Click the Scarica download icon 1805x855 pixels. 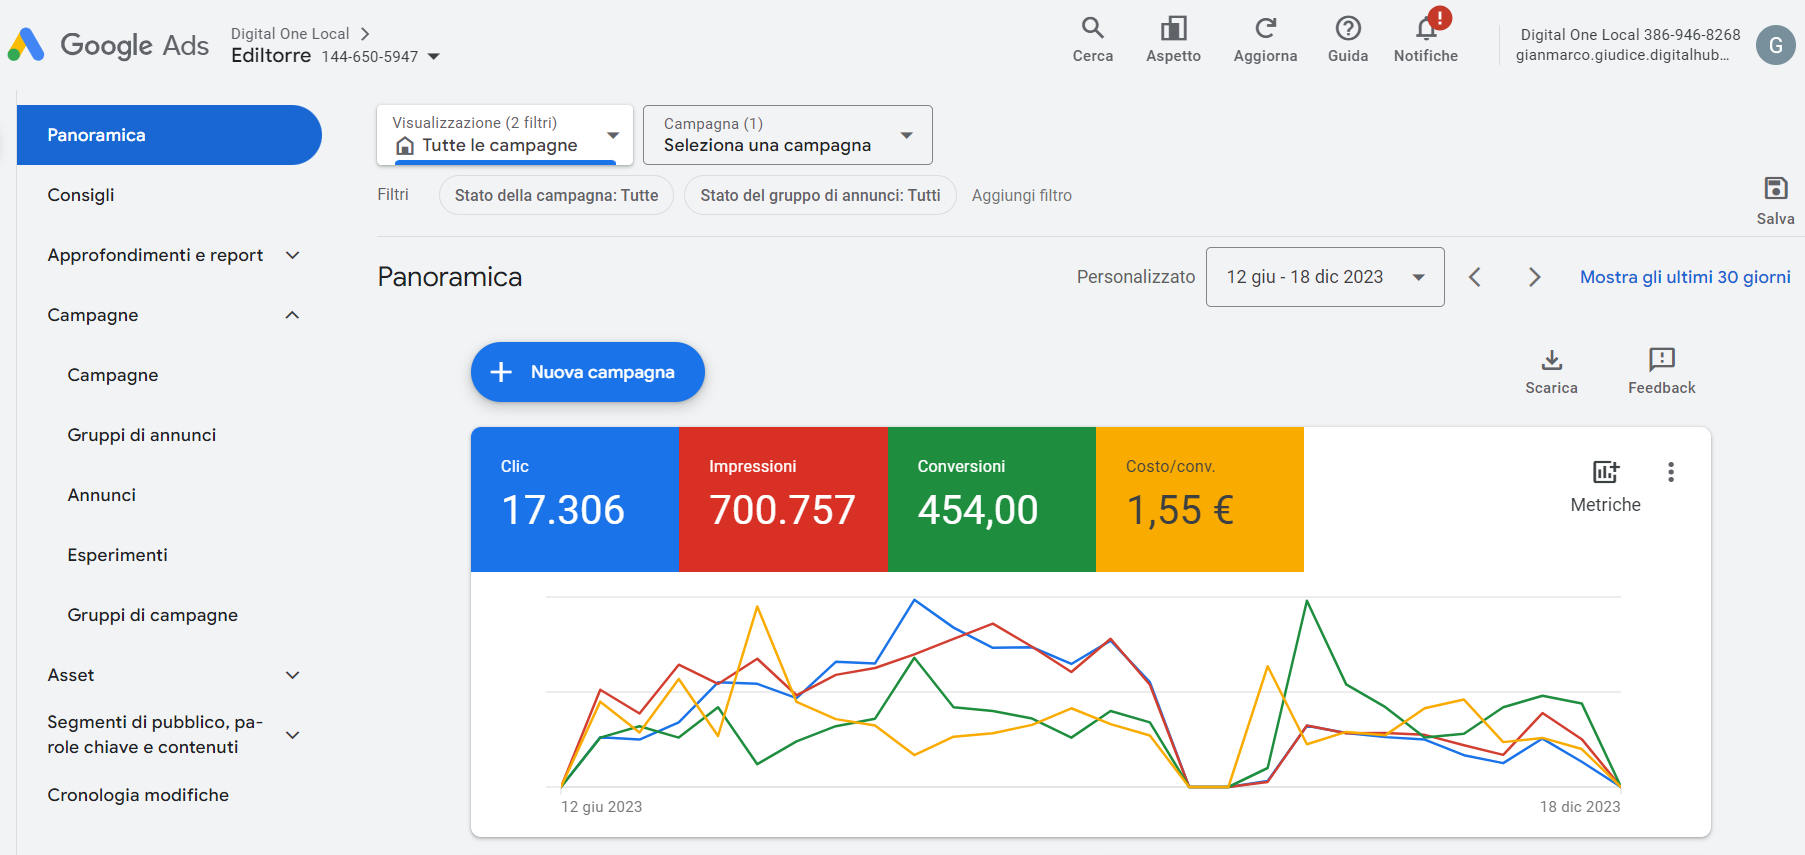coord(1551,360)
